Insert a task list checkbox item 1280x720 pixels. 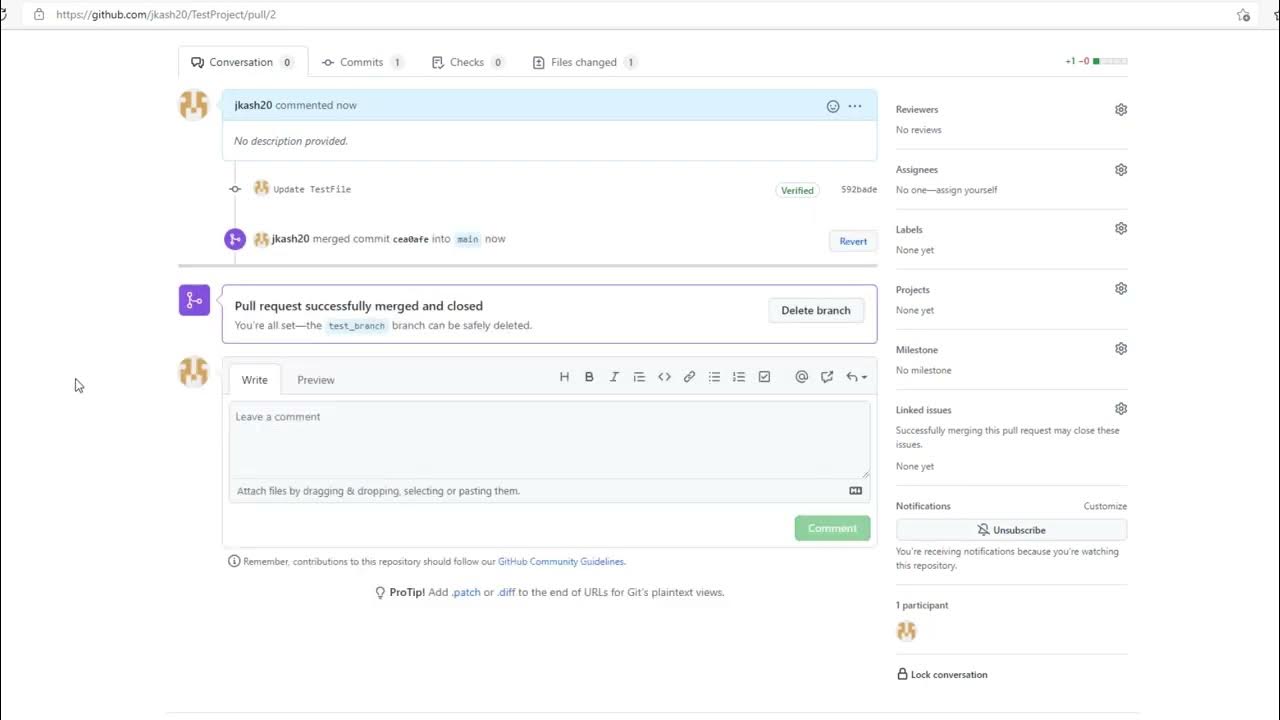764,377
